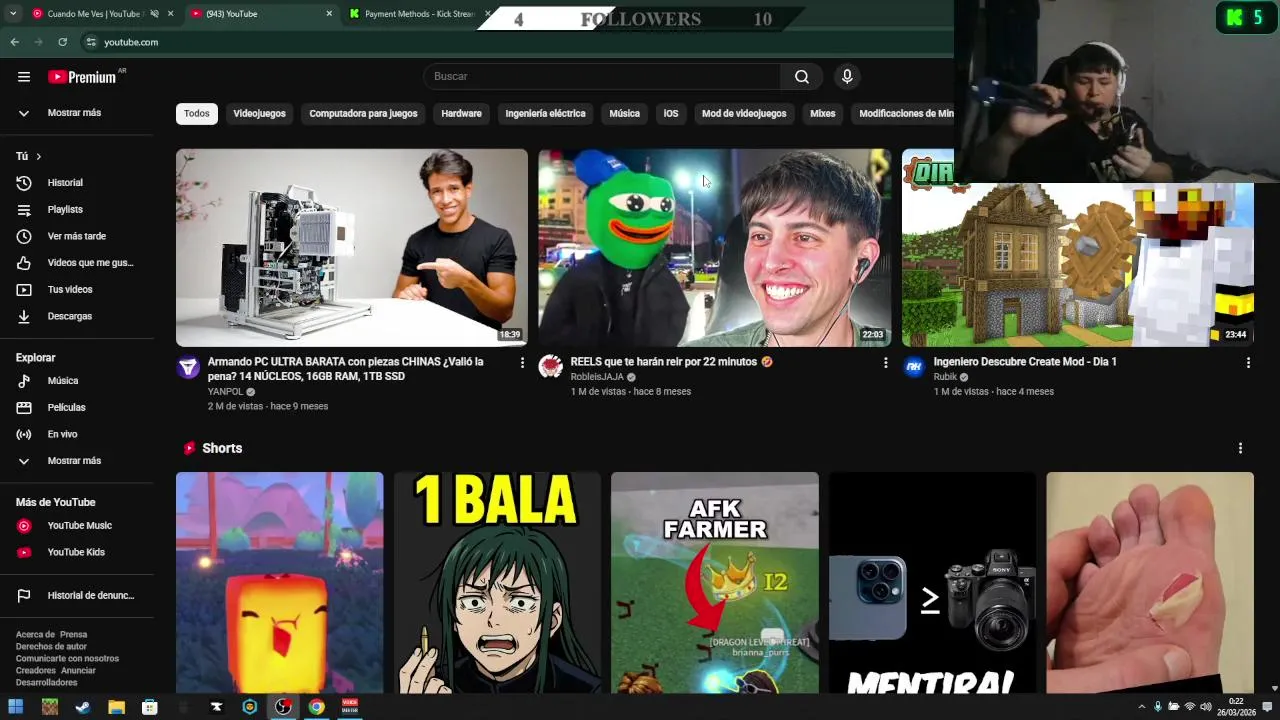Open Steam from the taskbar

click(83, 707)
